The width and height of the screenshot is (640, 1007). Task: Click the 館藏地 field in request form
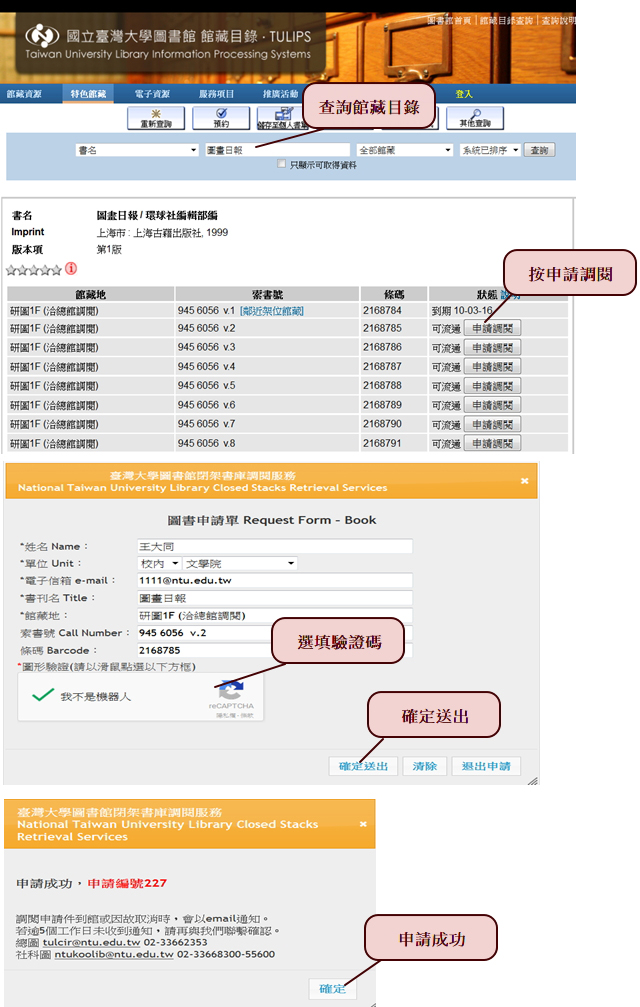click(x=275, y=615)
